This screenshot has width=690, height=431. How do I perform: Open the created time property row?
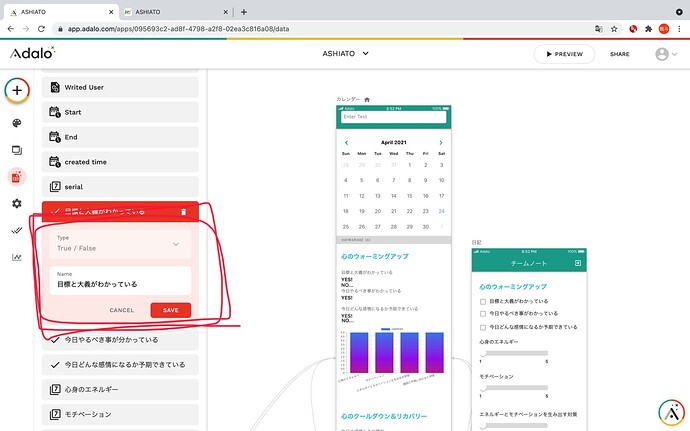click(x=120, y=162)
